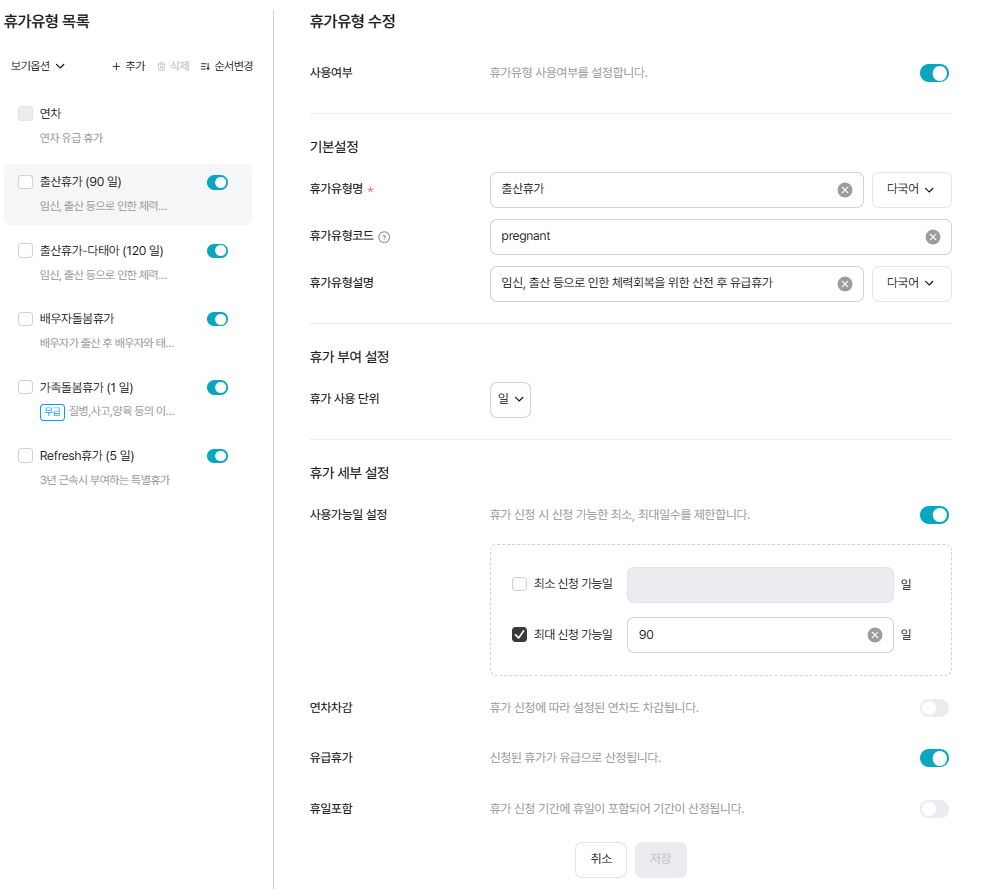Enable the 연차차감 toggle
This screenshot has width=983, height=889.
[x=933, y=708]
